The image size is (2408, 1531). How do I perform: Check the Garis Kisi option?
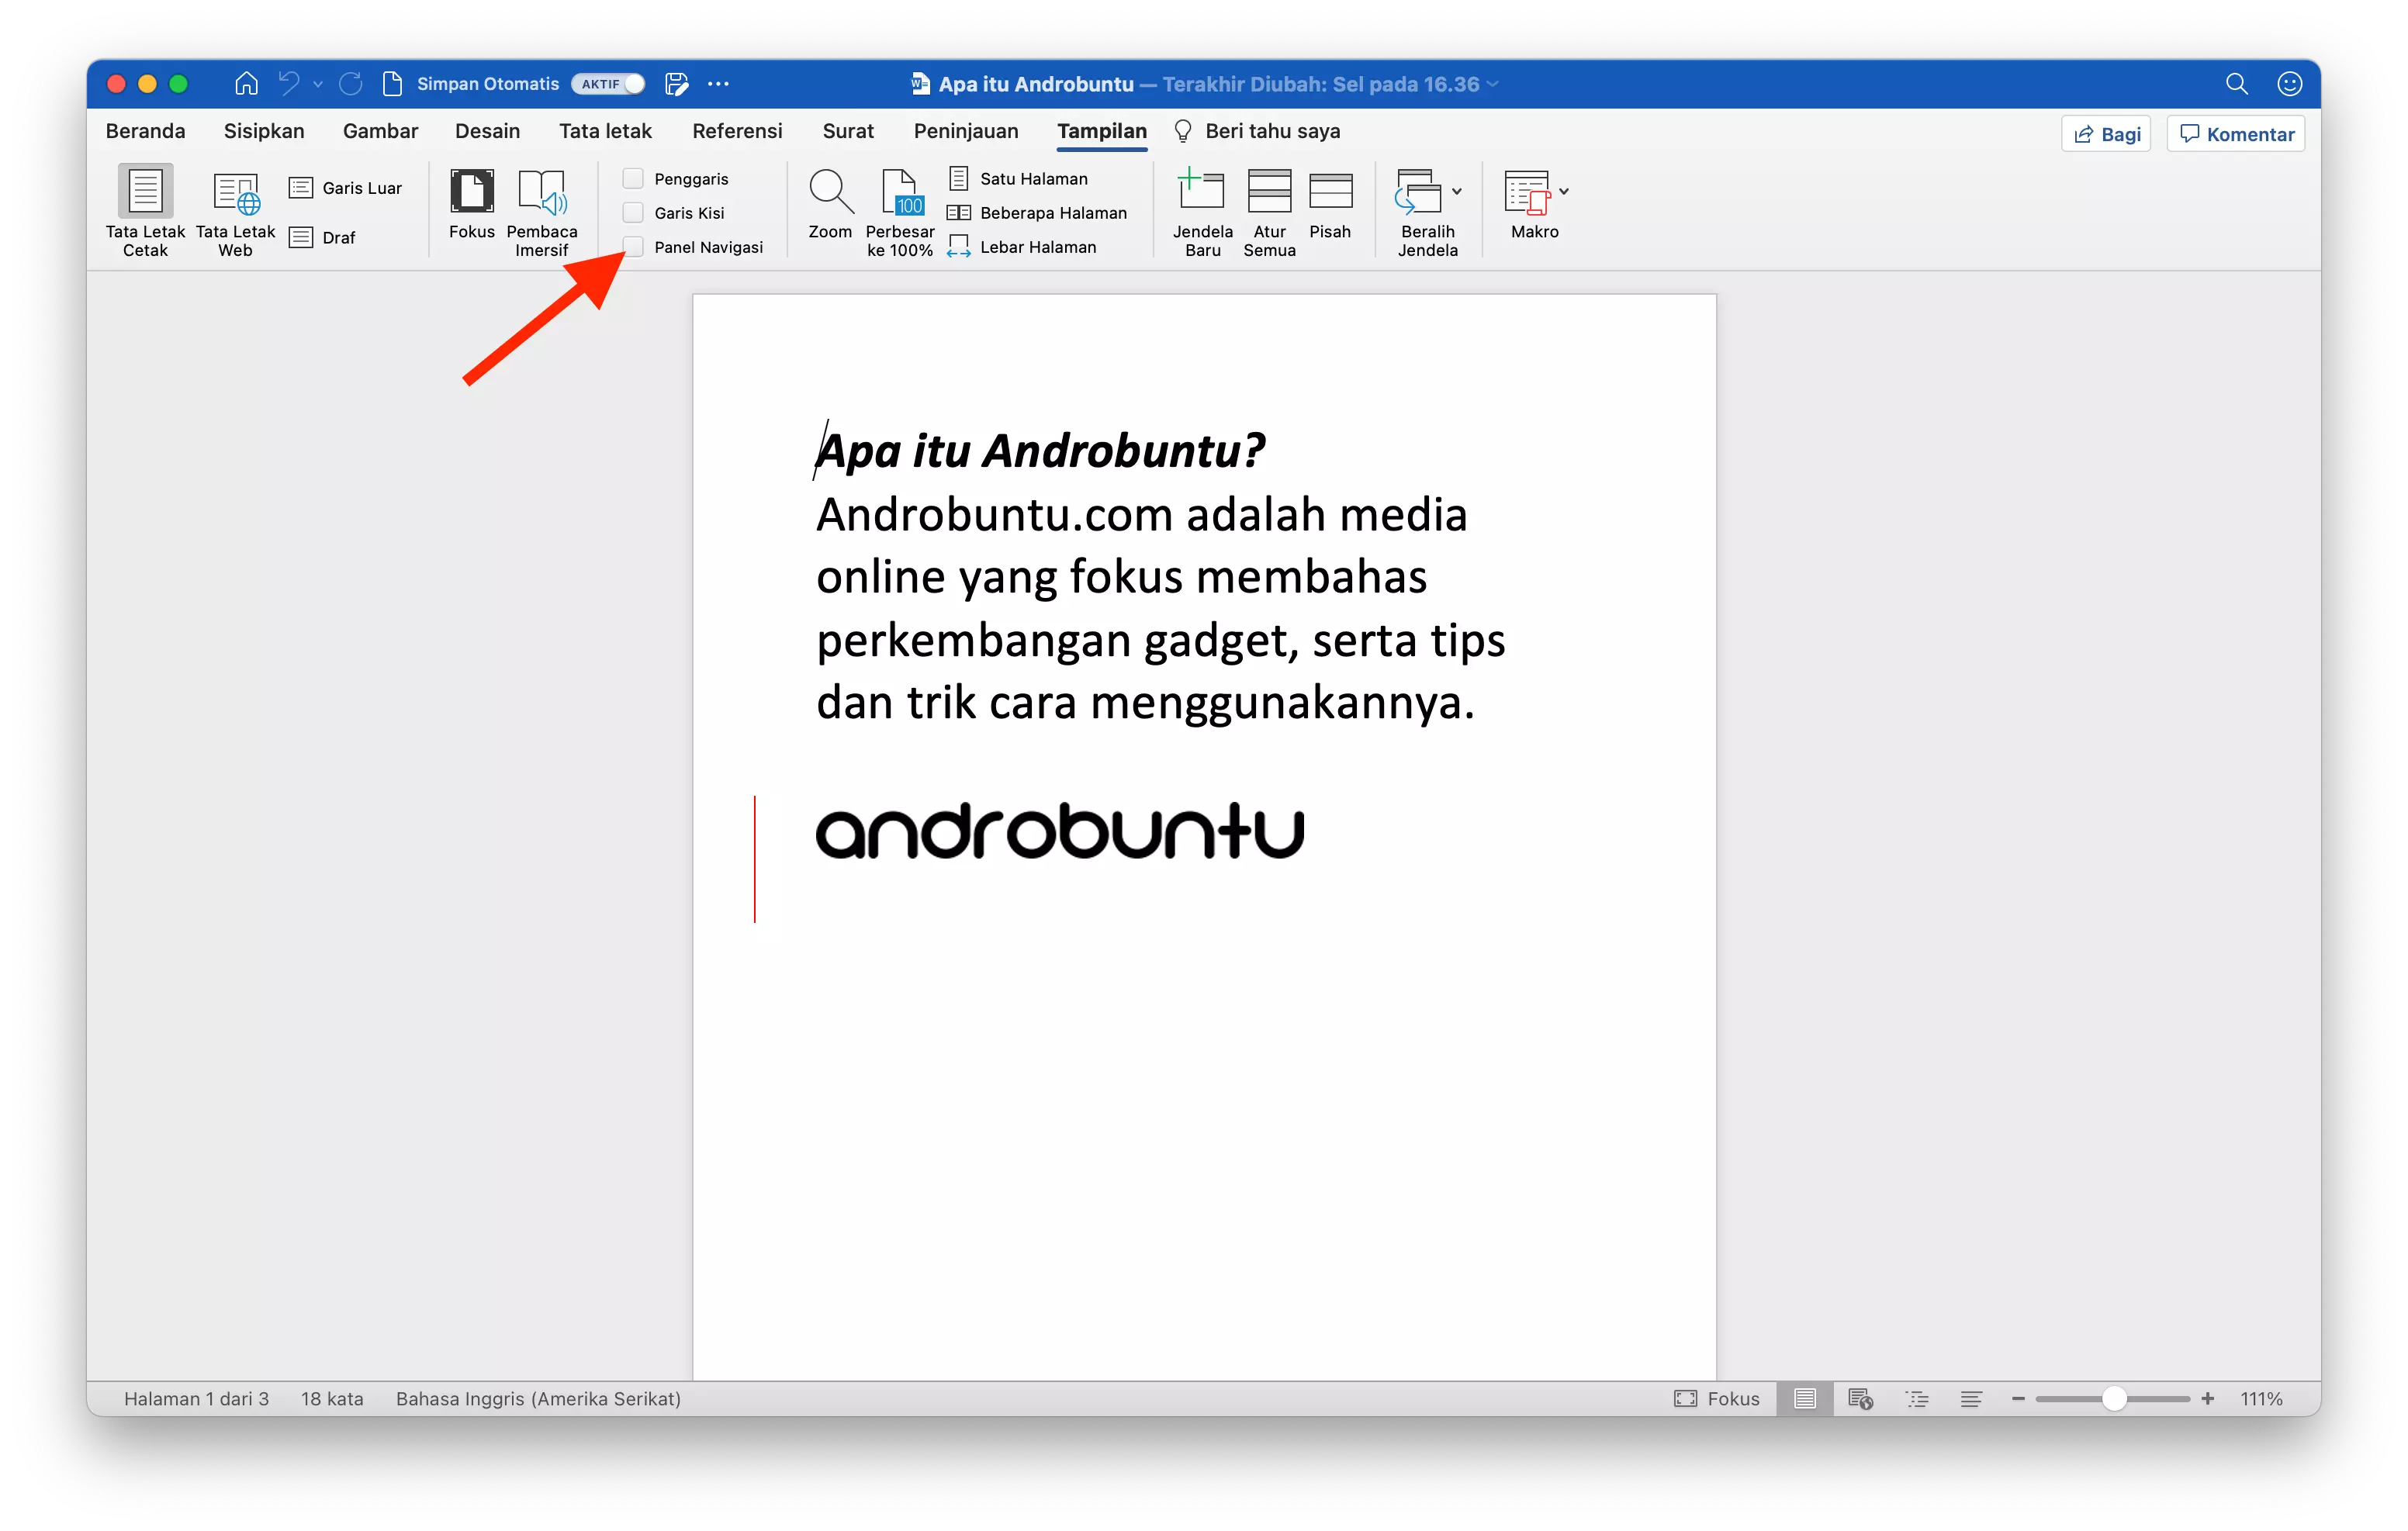click(633, 212)
